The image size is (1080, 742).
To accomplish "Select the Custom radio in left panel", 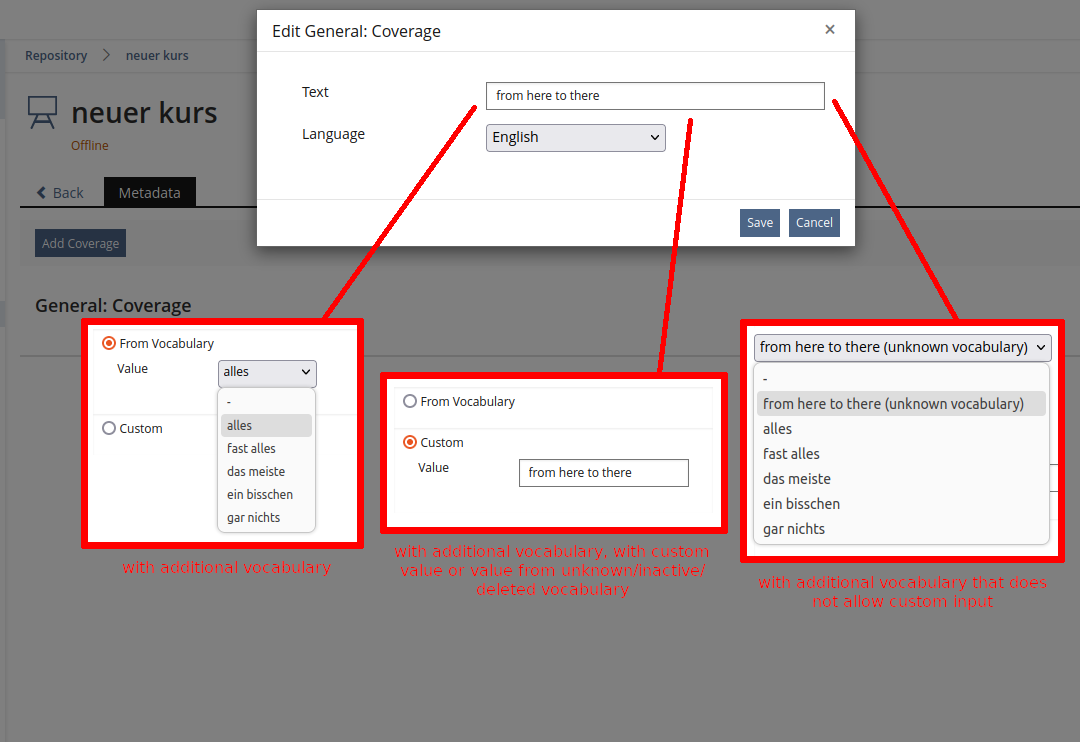I will click(109, 428).
